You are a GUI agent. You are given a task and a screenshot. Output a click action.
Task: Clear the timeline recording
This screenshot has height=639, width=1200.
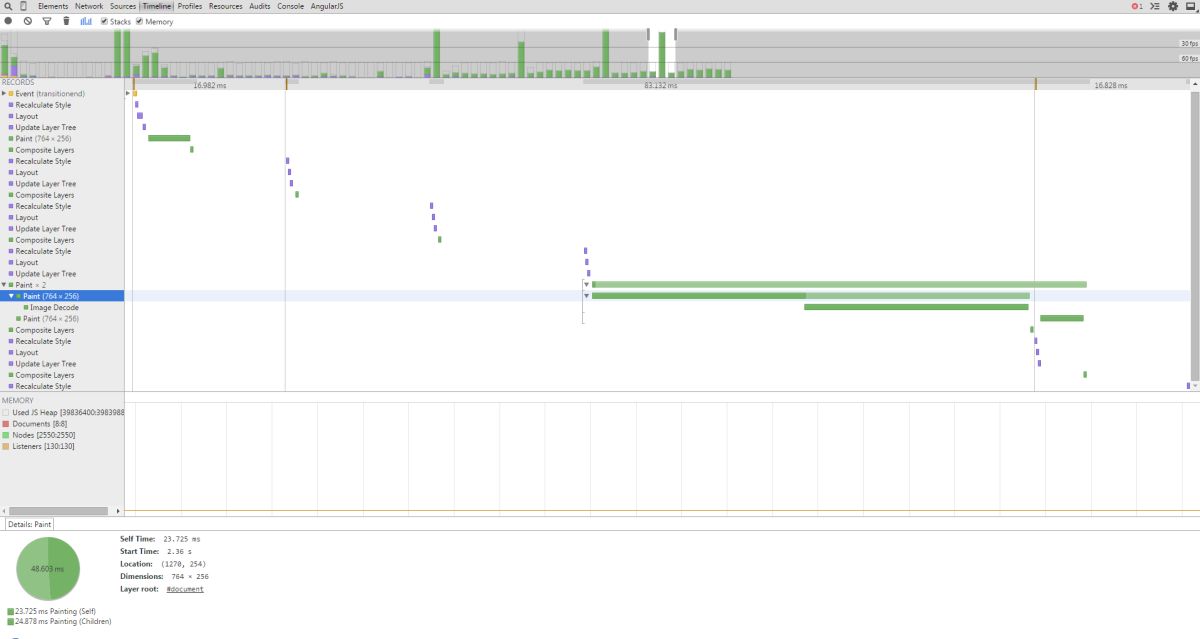point(28,21)
